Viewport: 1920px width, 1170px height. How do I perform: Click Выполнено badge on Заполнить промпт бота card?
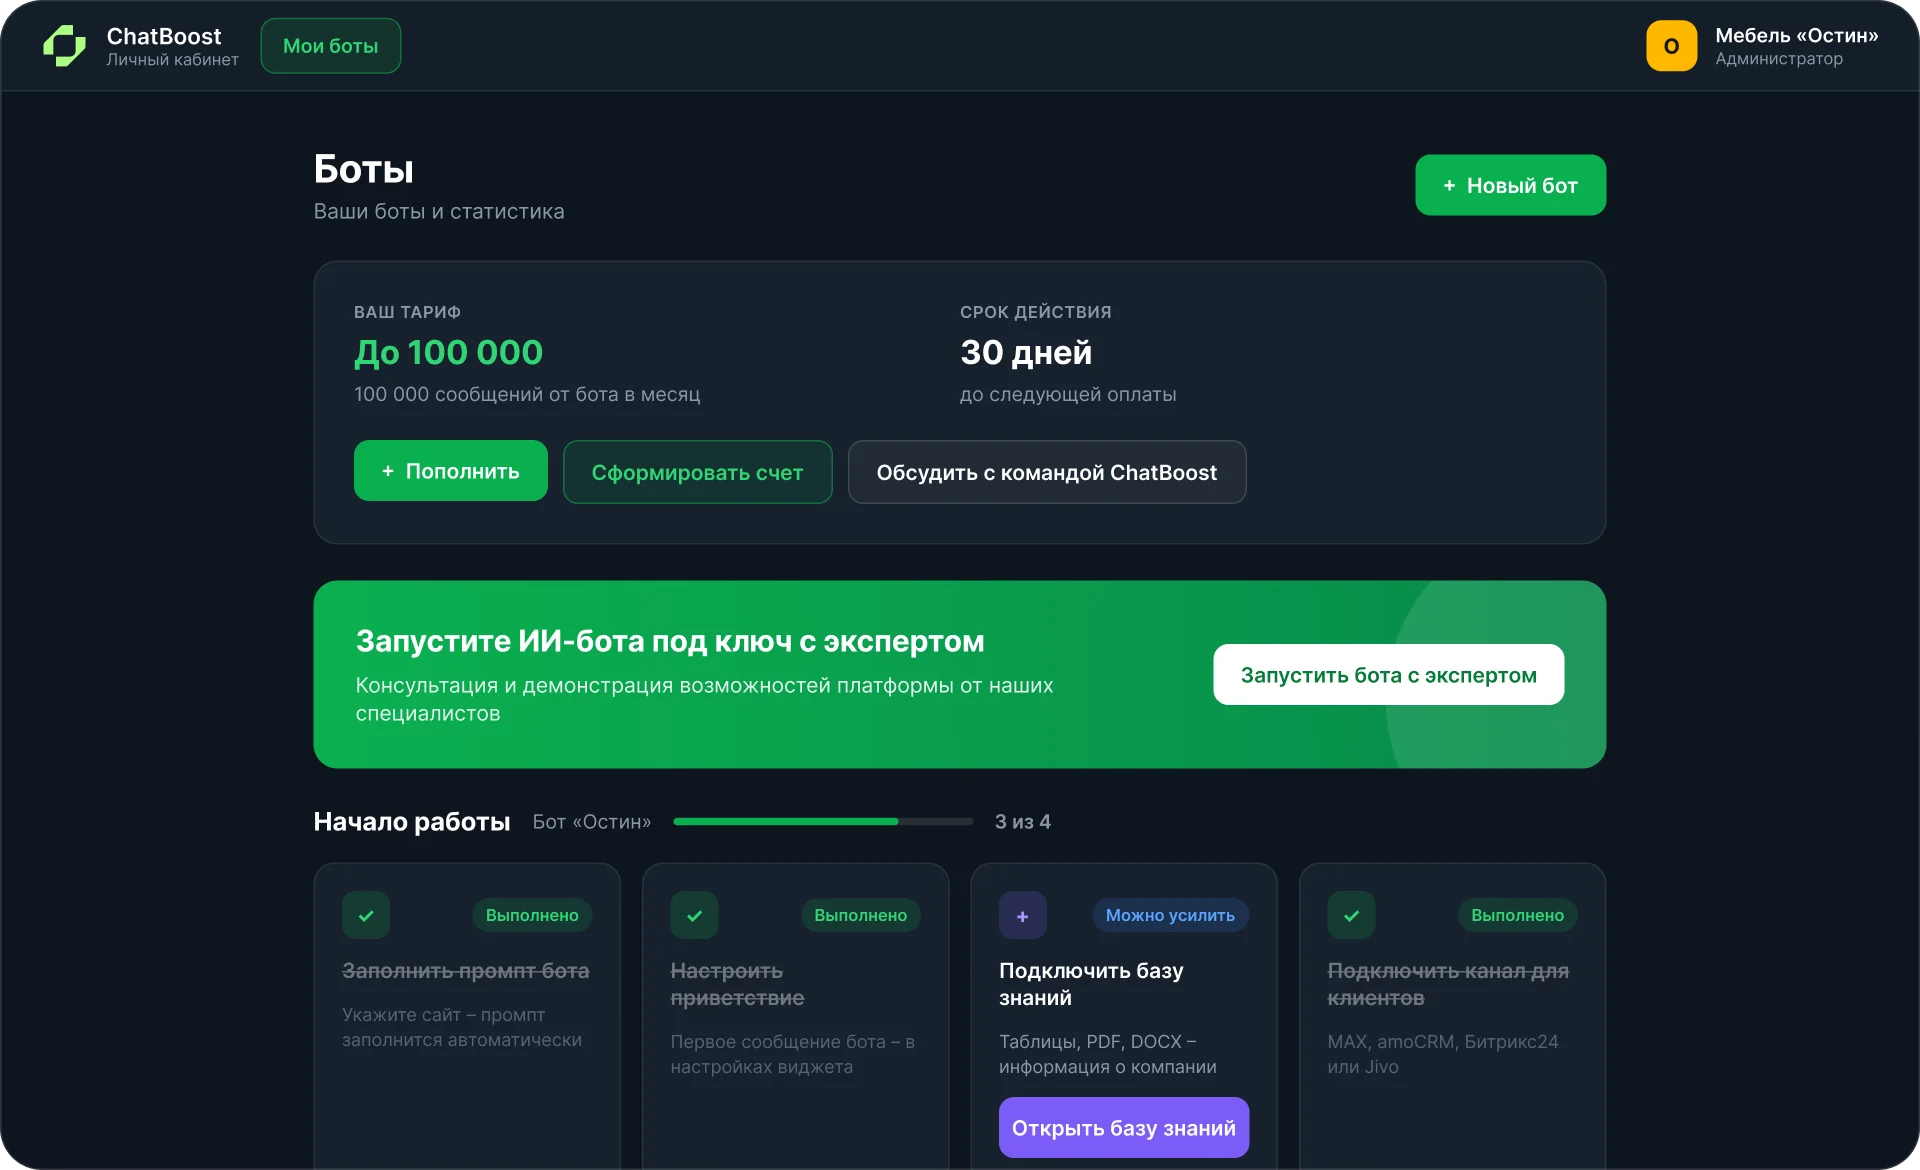coord(532,915)
